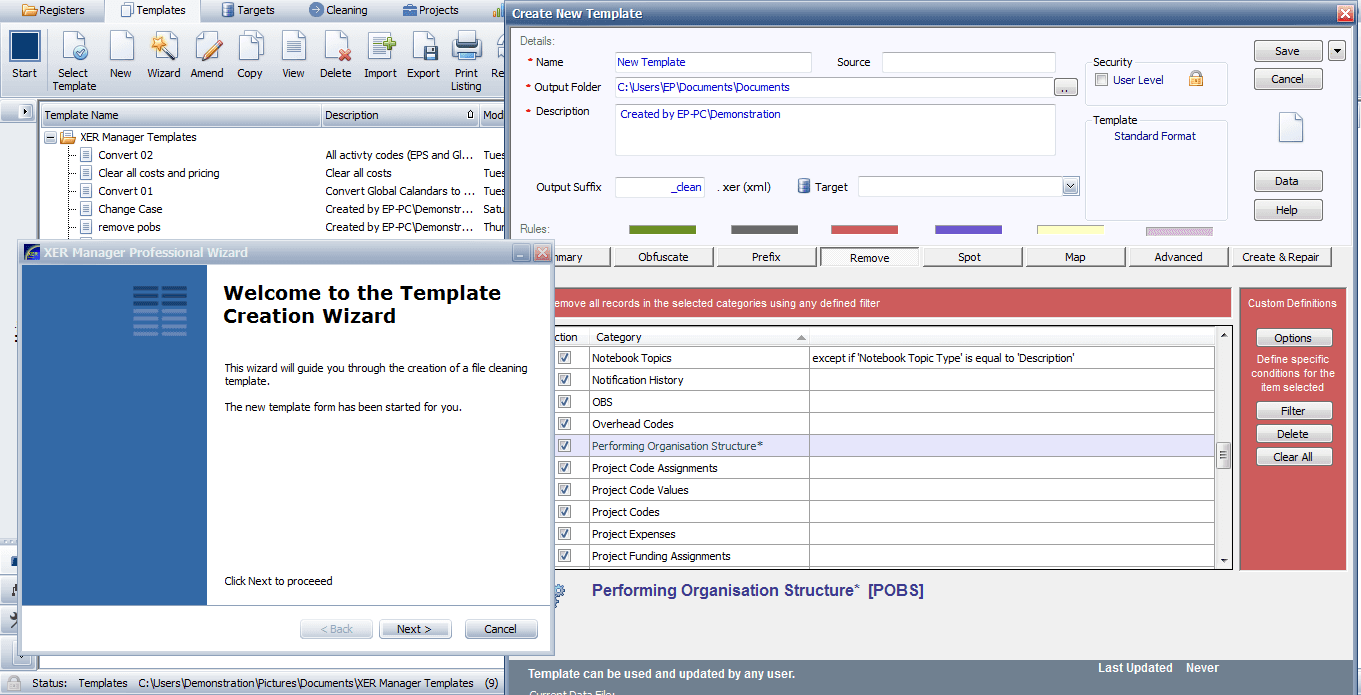
Task: Select the 'remove pobs' template row
Action: (x=129, y=227)
